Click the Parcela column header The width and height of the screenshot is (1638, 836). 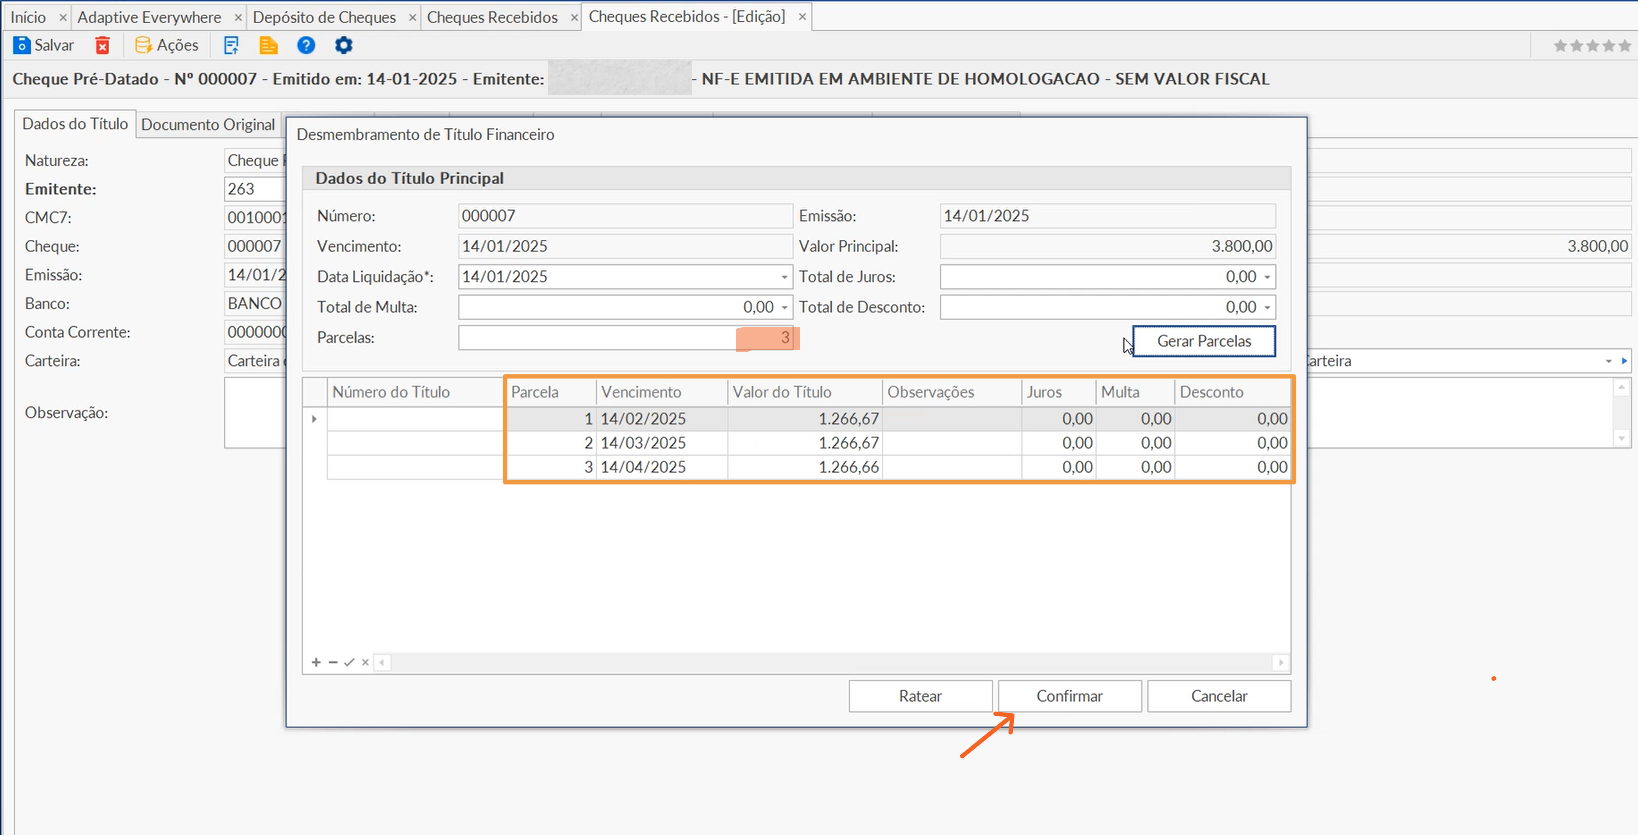coord(551,392)
